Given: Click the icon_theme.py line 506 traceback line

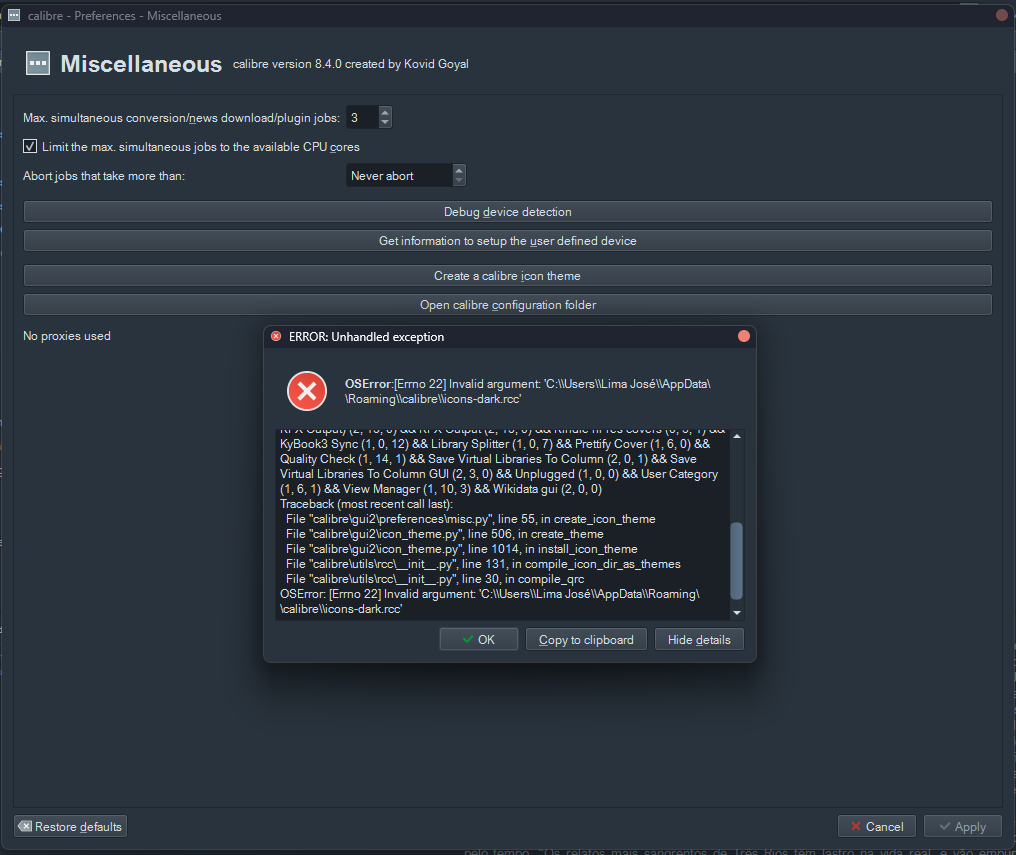Looking at the screenshot, I should click(444, 534).
